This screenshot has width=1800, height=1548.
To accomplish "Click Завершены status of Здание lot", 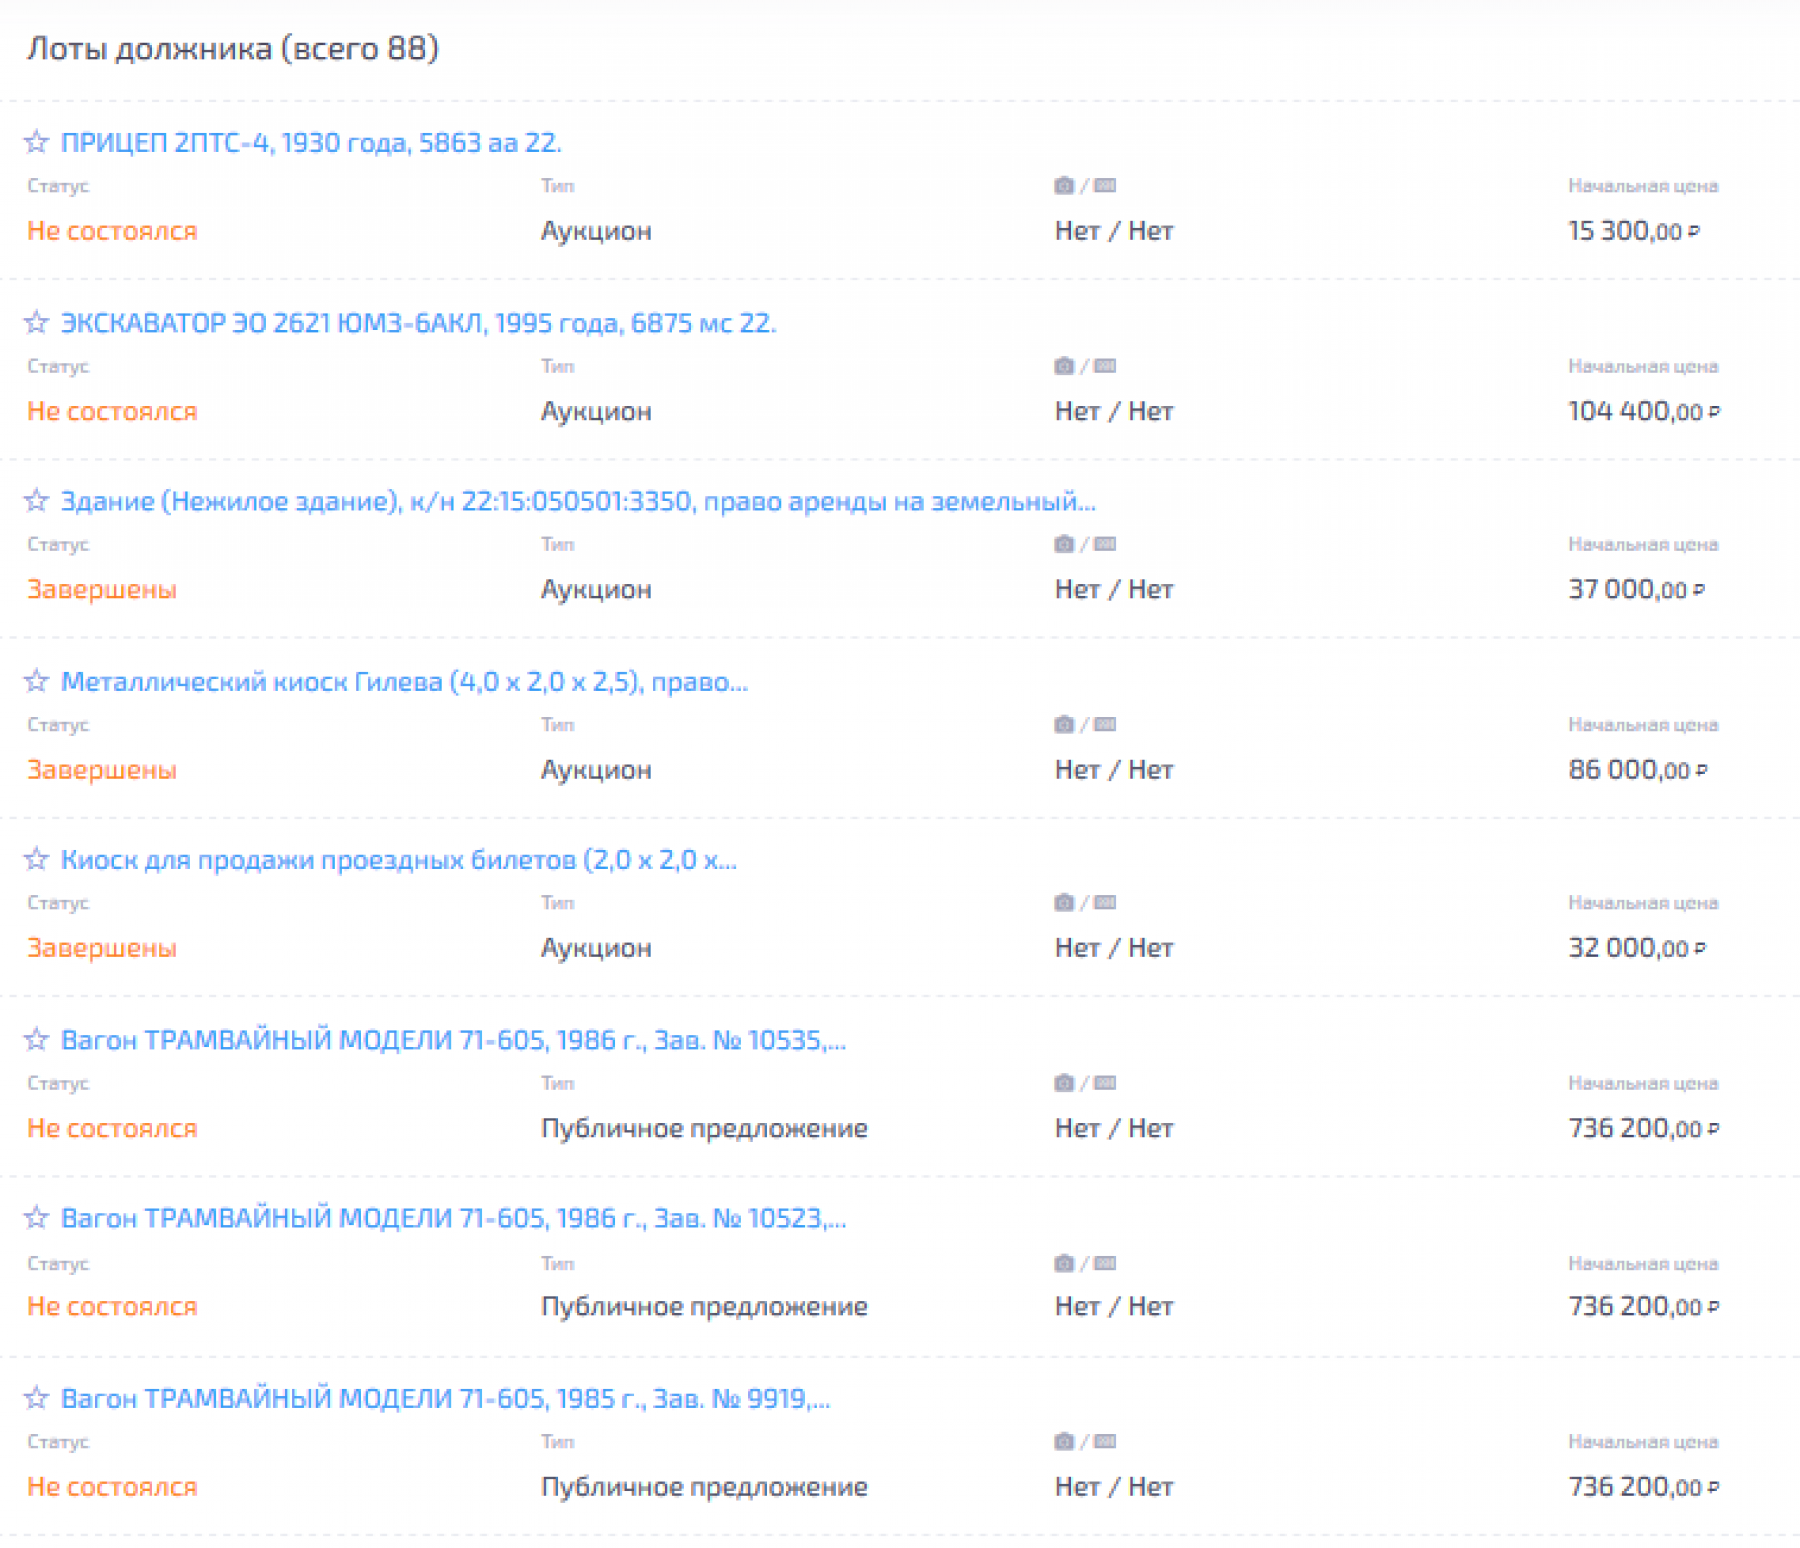I will (102, 590).
